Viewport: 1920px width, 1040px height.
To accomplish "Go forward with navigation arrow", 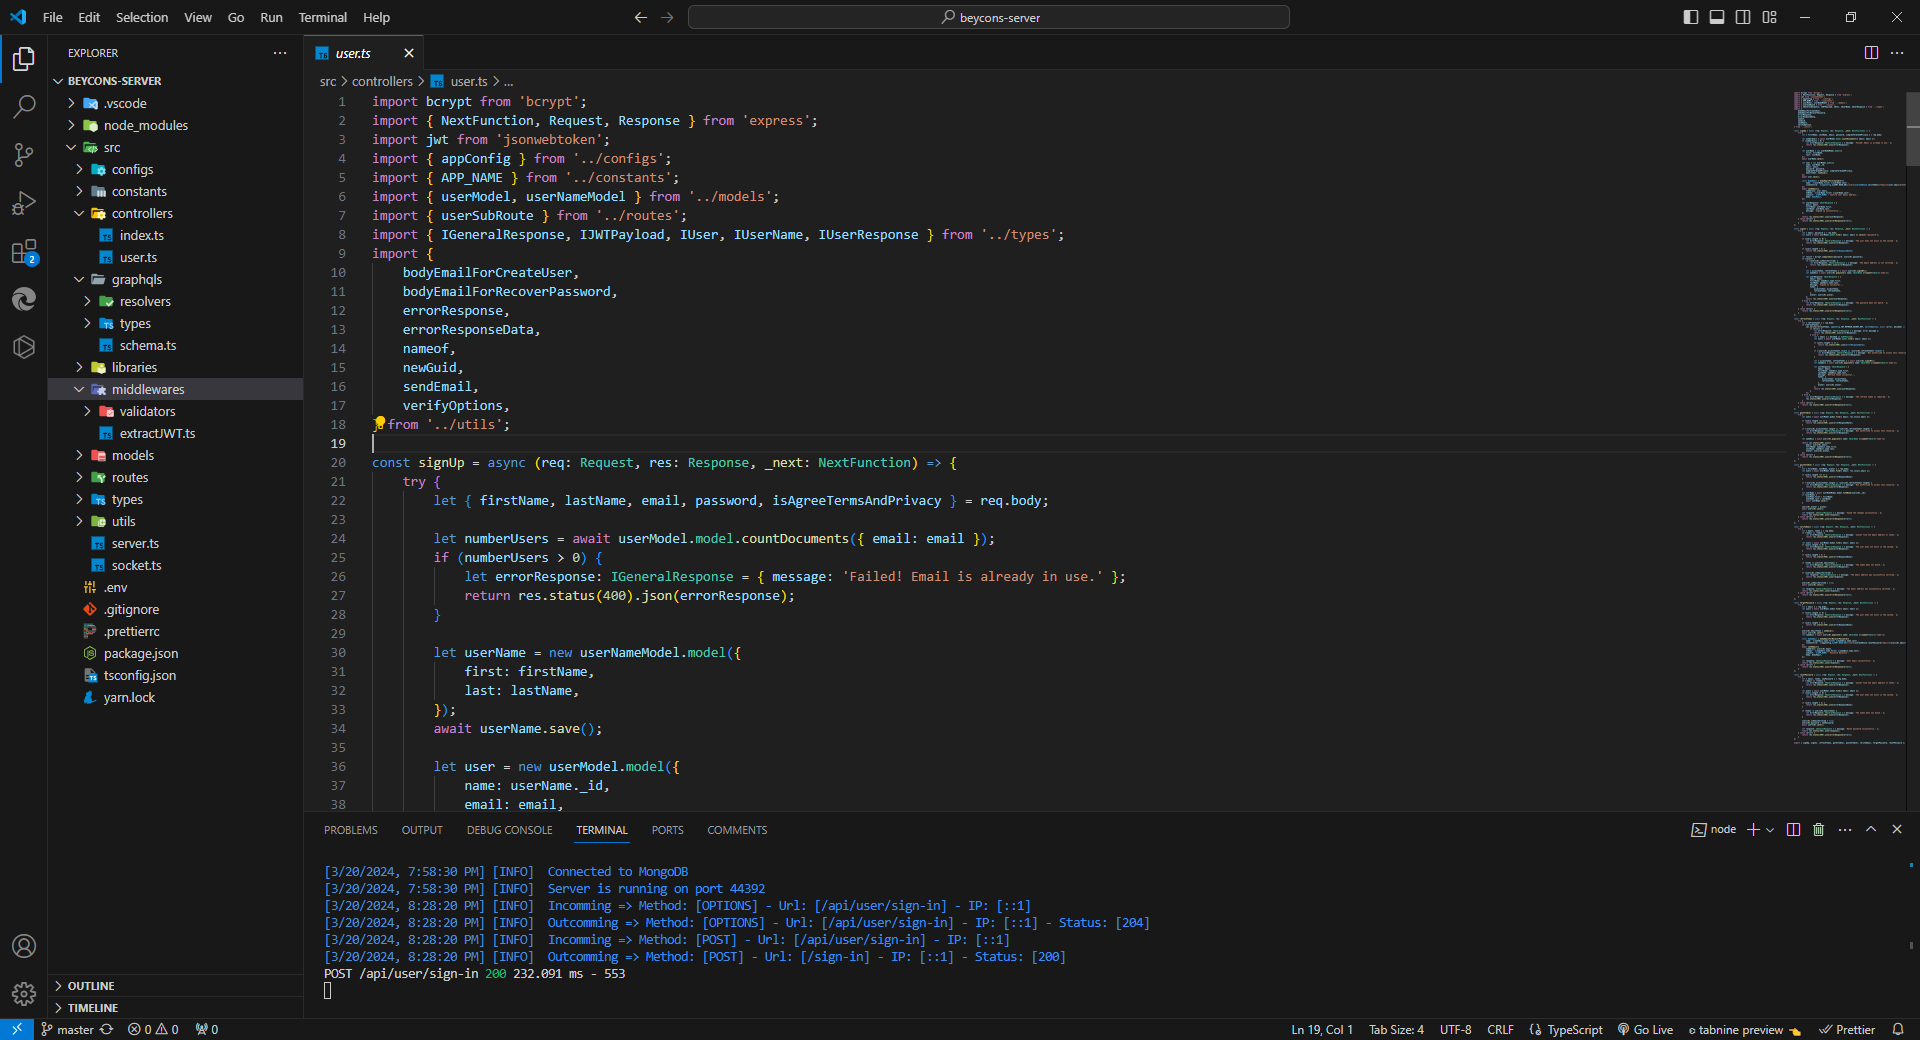I will click(x=667, y=17).
